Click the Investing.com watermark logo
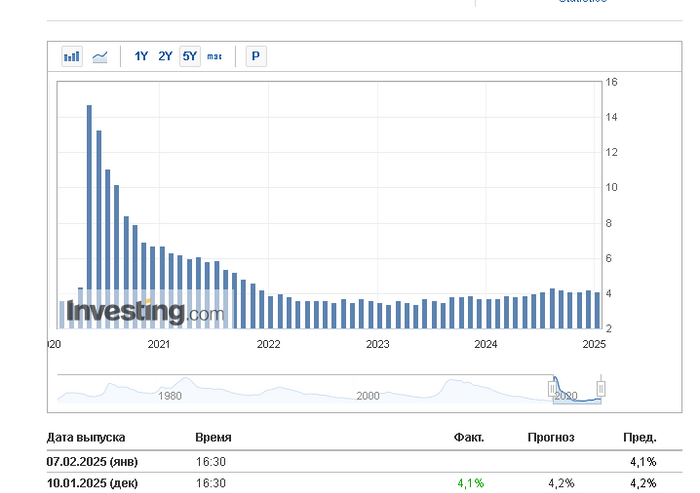This screenshot has height=493, width=700. 145,312
